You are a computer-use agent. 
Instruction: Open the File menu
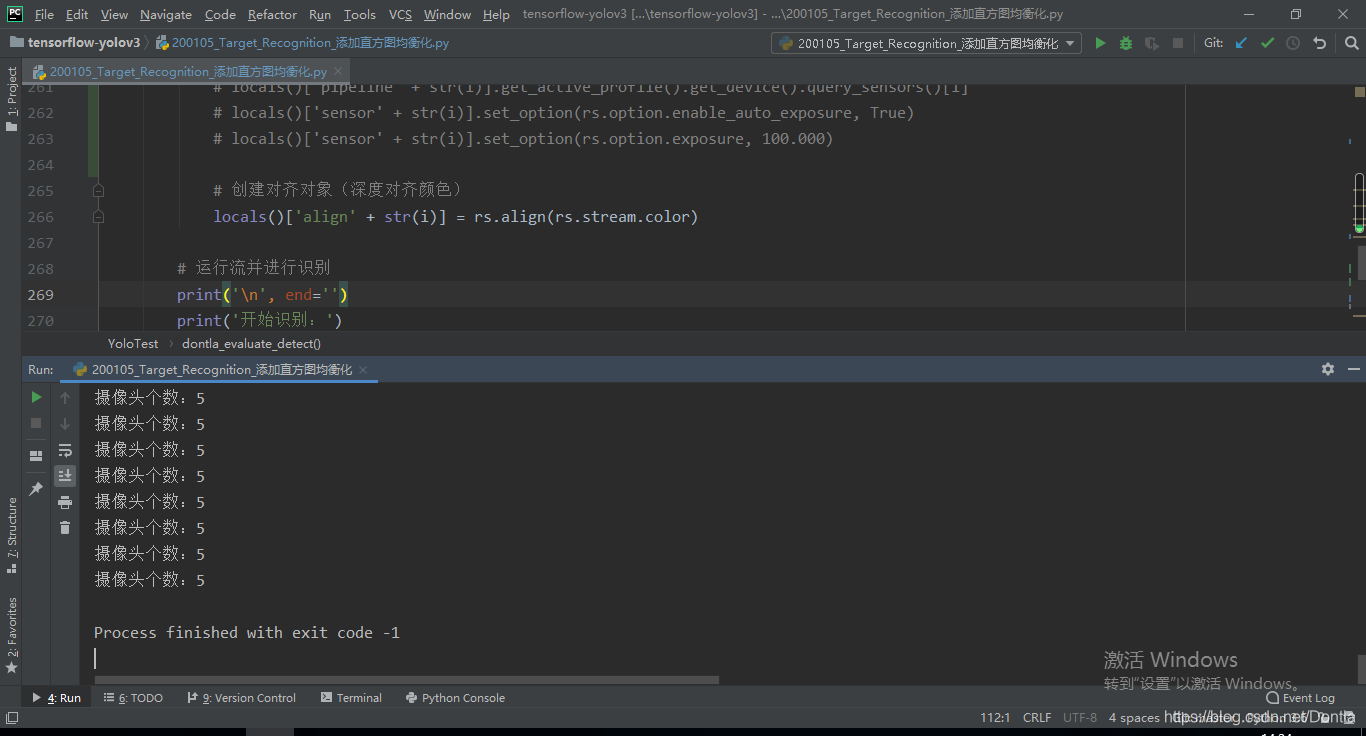click(x=44, y=14)
